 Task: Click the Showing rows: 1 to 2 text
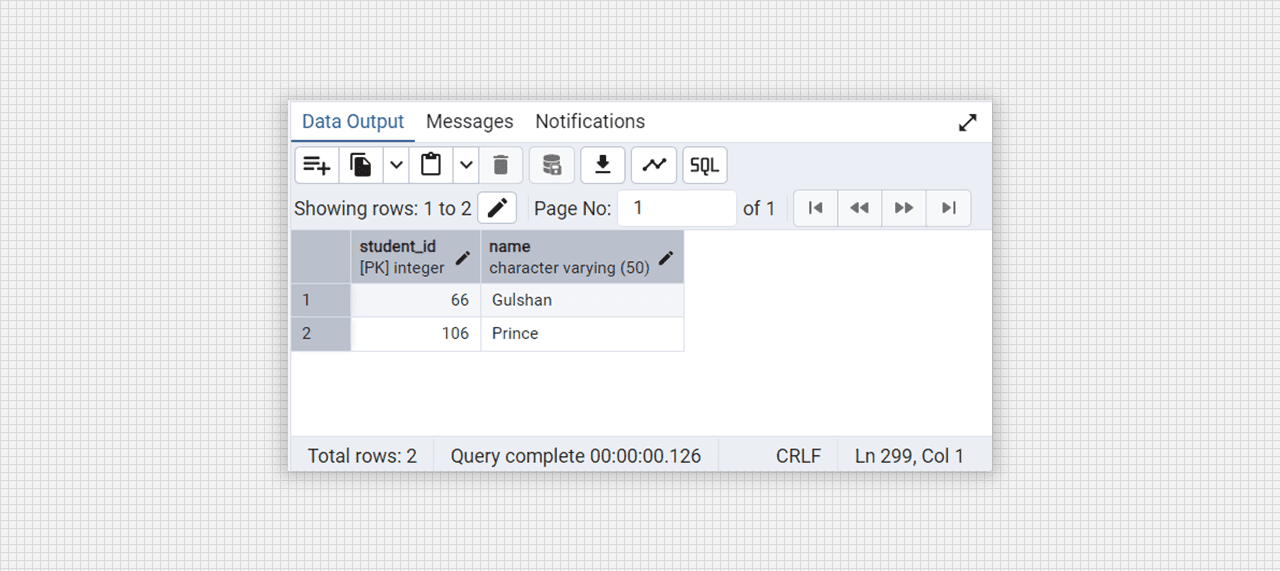click(383, 208)
